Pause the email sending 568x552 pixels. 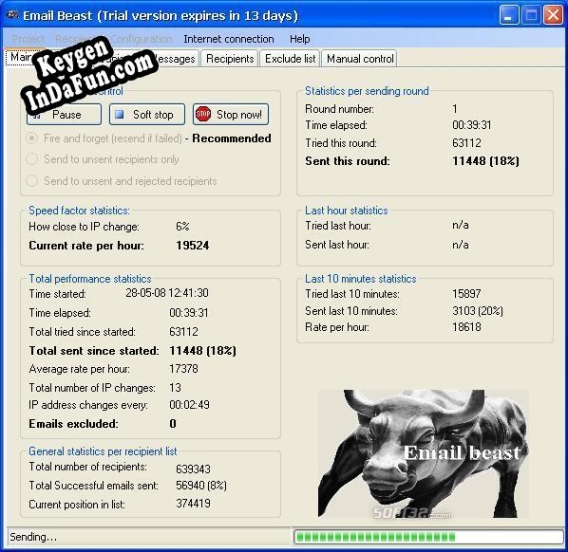point(64,114)
